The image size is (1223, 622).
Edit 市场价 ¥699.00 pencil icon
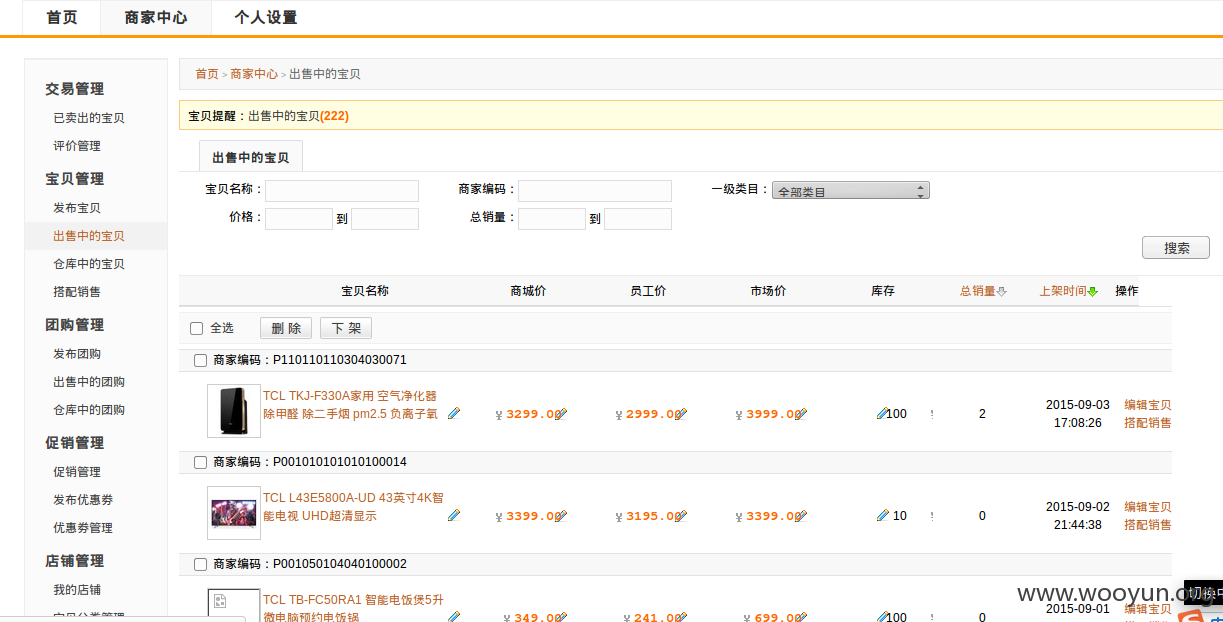pos(801,617)
